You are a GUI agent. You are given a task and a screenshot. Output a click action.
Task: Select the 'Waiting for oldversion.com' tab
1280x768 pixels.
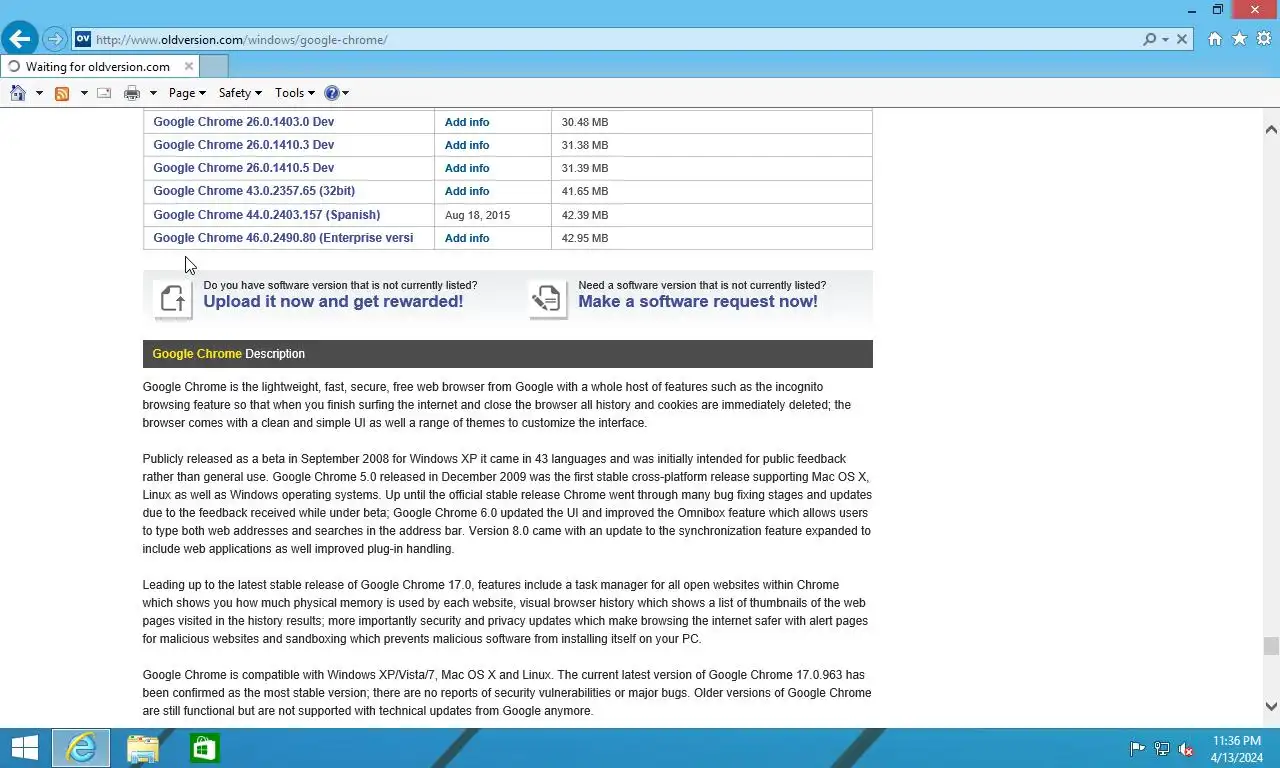(x=98, y=67)
